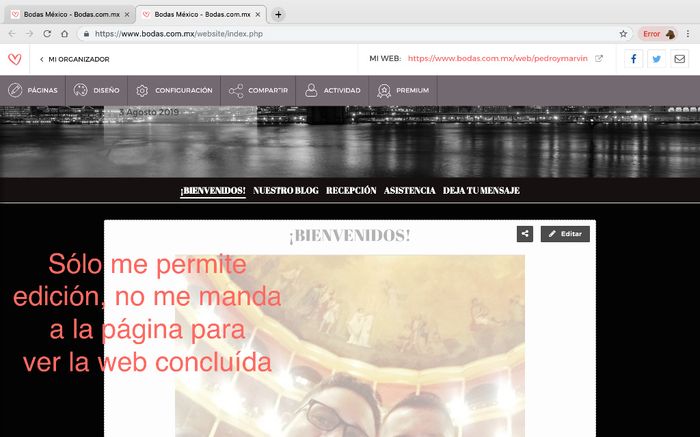Click the Bodas heart logo
Image resolution: width=700 pixels, height=437 pixels.
click(x=14, y=59)
